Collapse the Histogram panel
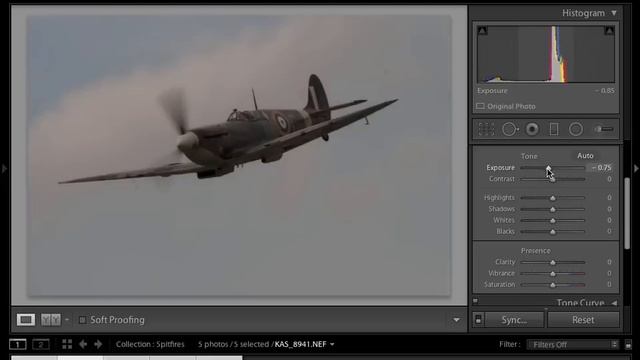Screen dimensions: 640x360 tap(614, 13)
